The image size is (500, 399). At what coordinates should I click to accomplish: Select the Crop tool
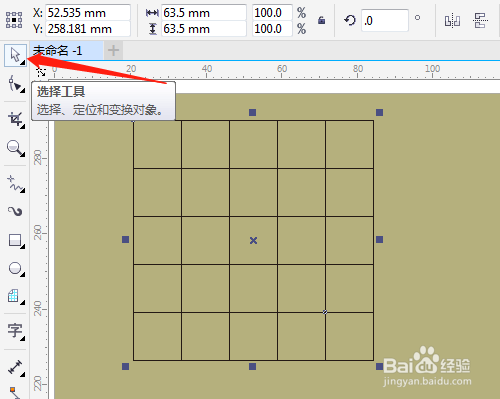[x=15, y=119]
